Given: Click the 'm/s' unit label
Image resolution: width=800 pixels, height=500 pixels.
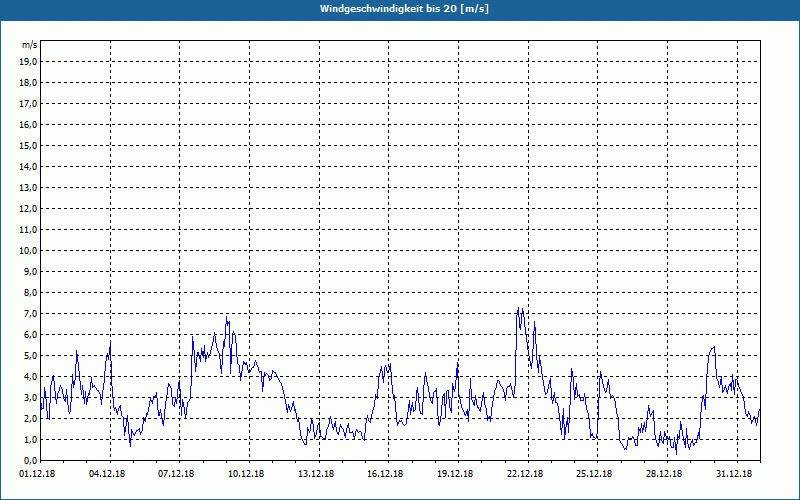Looking at the screenshot, I should point(30,45).
